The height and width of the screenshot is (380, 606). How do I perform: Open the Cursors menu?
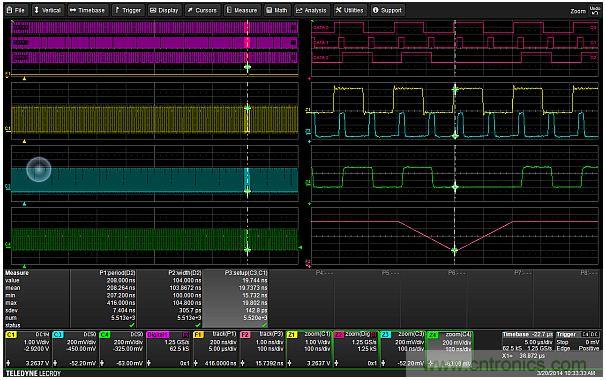pos(202,10)
